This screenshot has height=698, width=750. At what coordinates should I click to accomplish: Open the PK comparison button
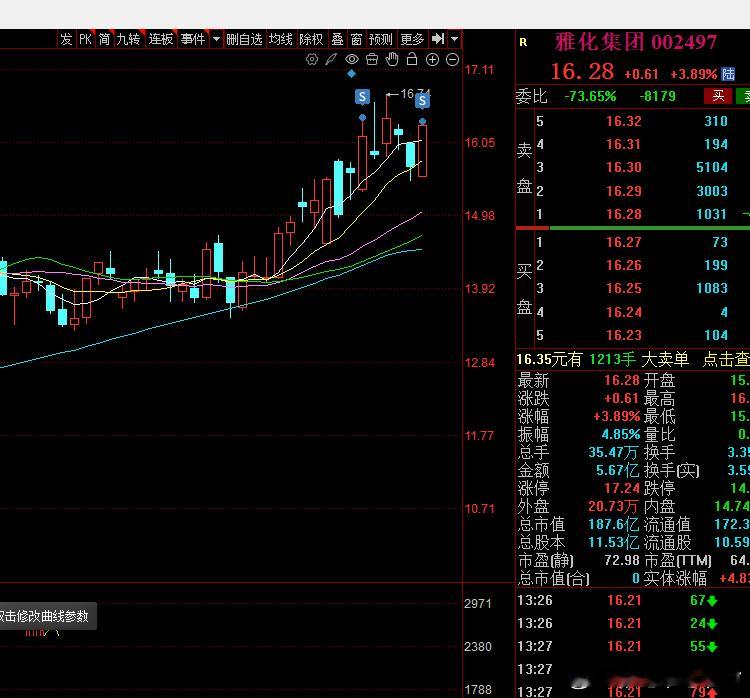85,39
